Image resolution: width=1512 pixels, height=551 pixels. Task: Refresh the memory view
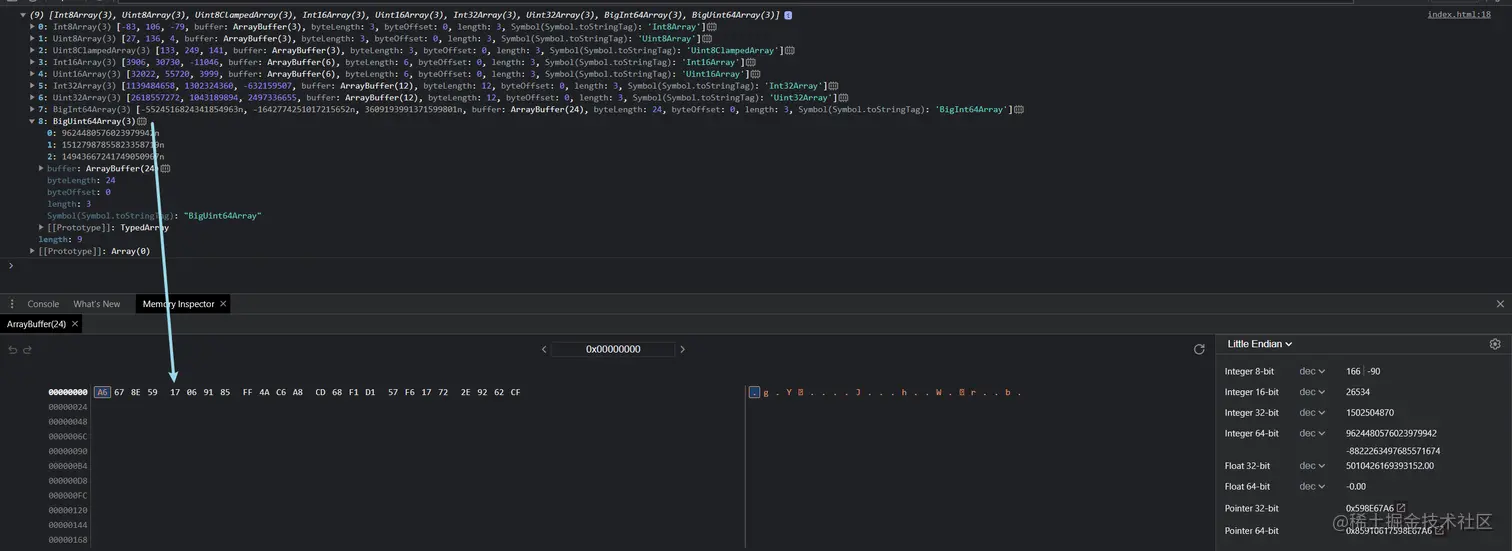[1199, 349]
